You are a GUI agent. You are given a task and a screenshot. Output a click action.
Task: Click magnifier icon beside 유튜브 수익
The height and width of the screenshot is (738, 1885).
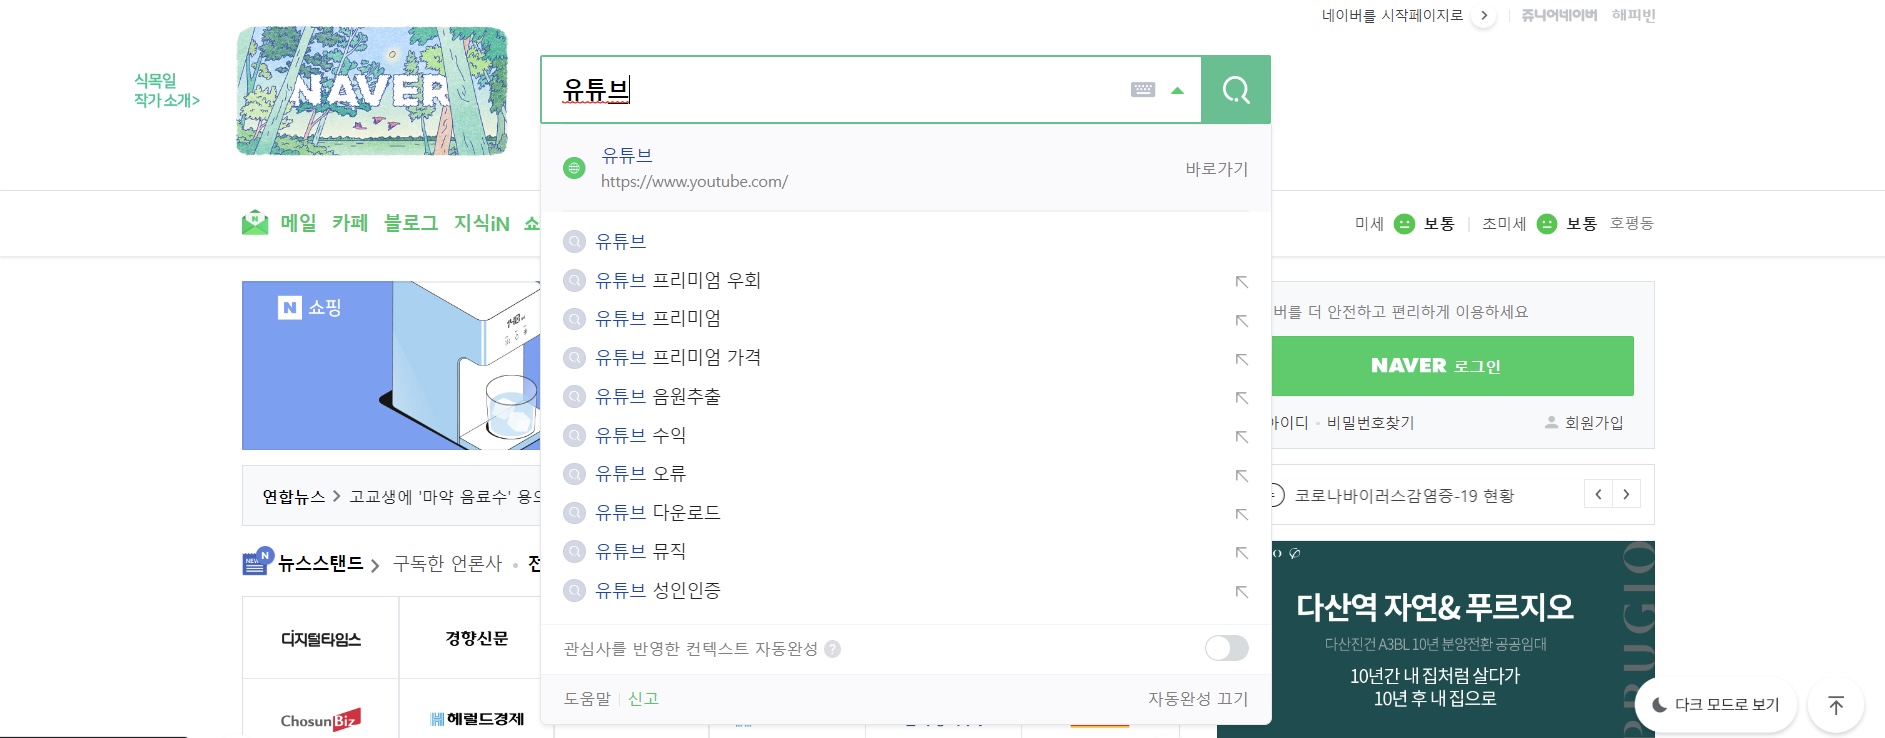coord(574,435)
